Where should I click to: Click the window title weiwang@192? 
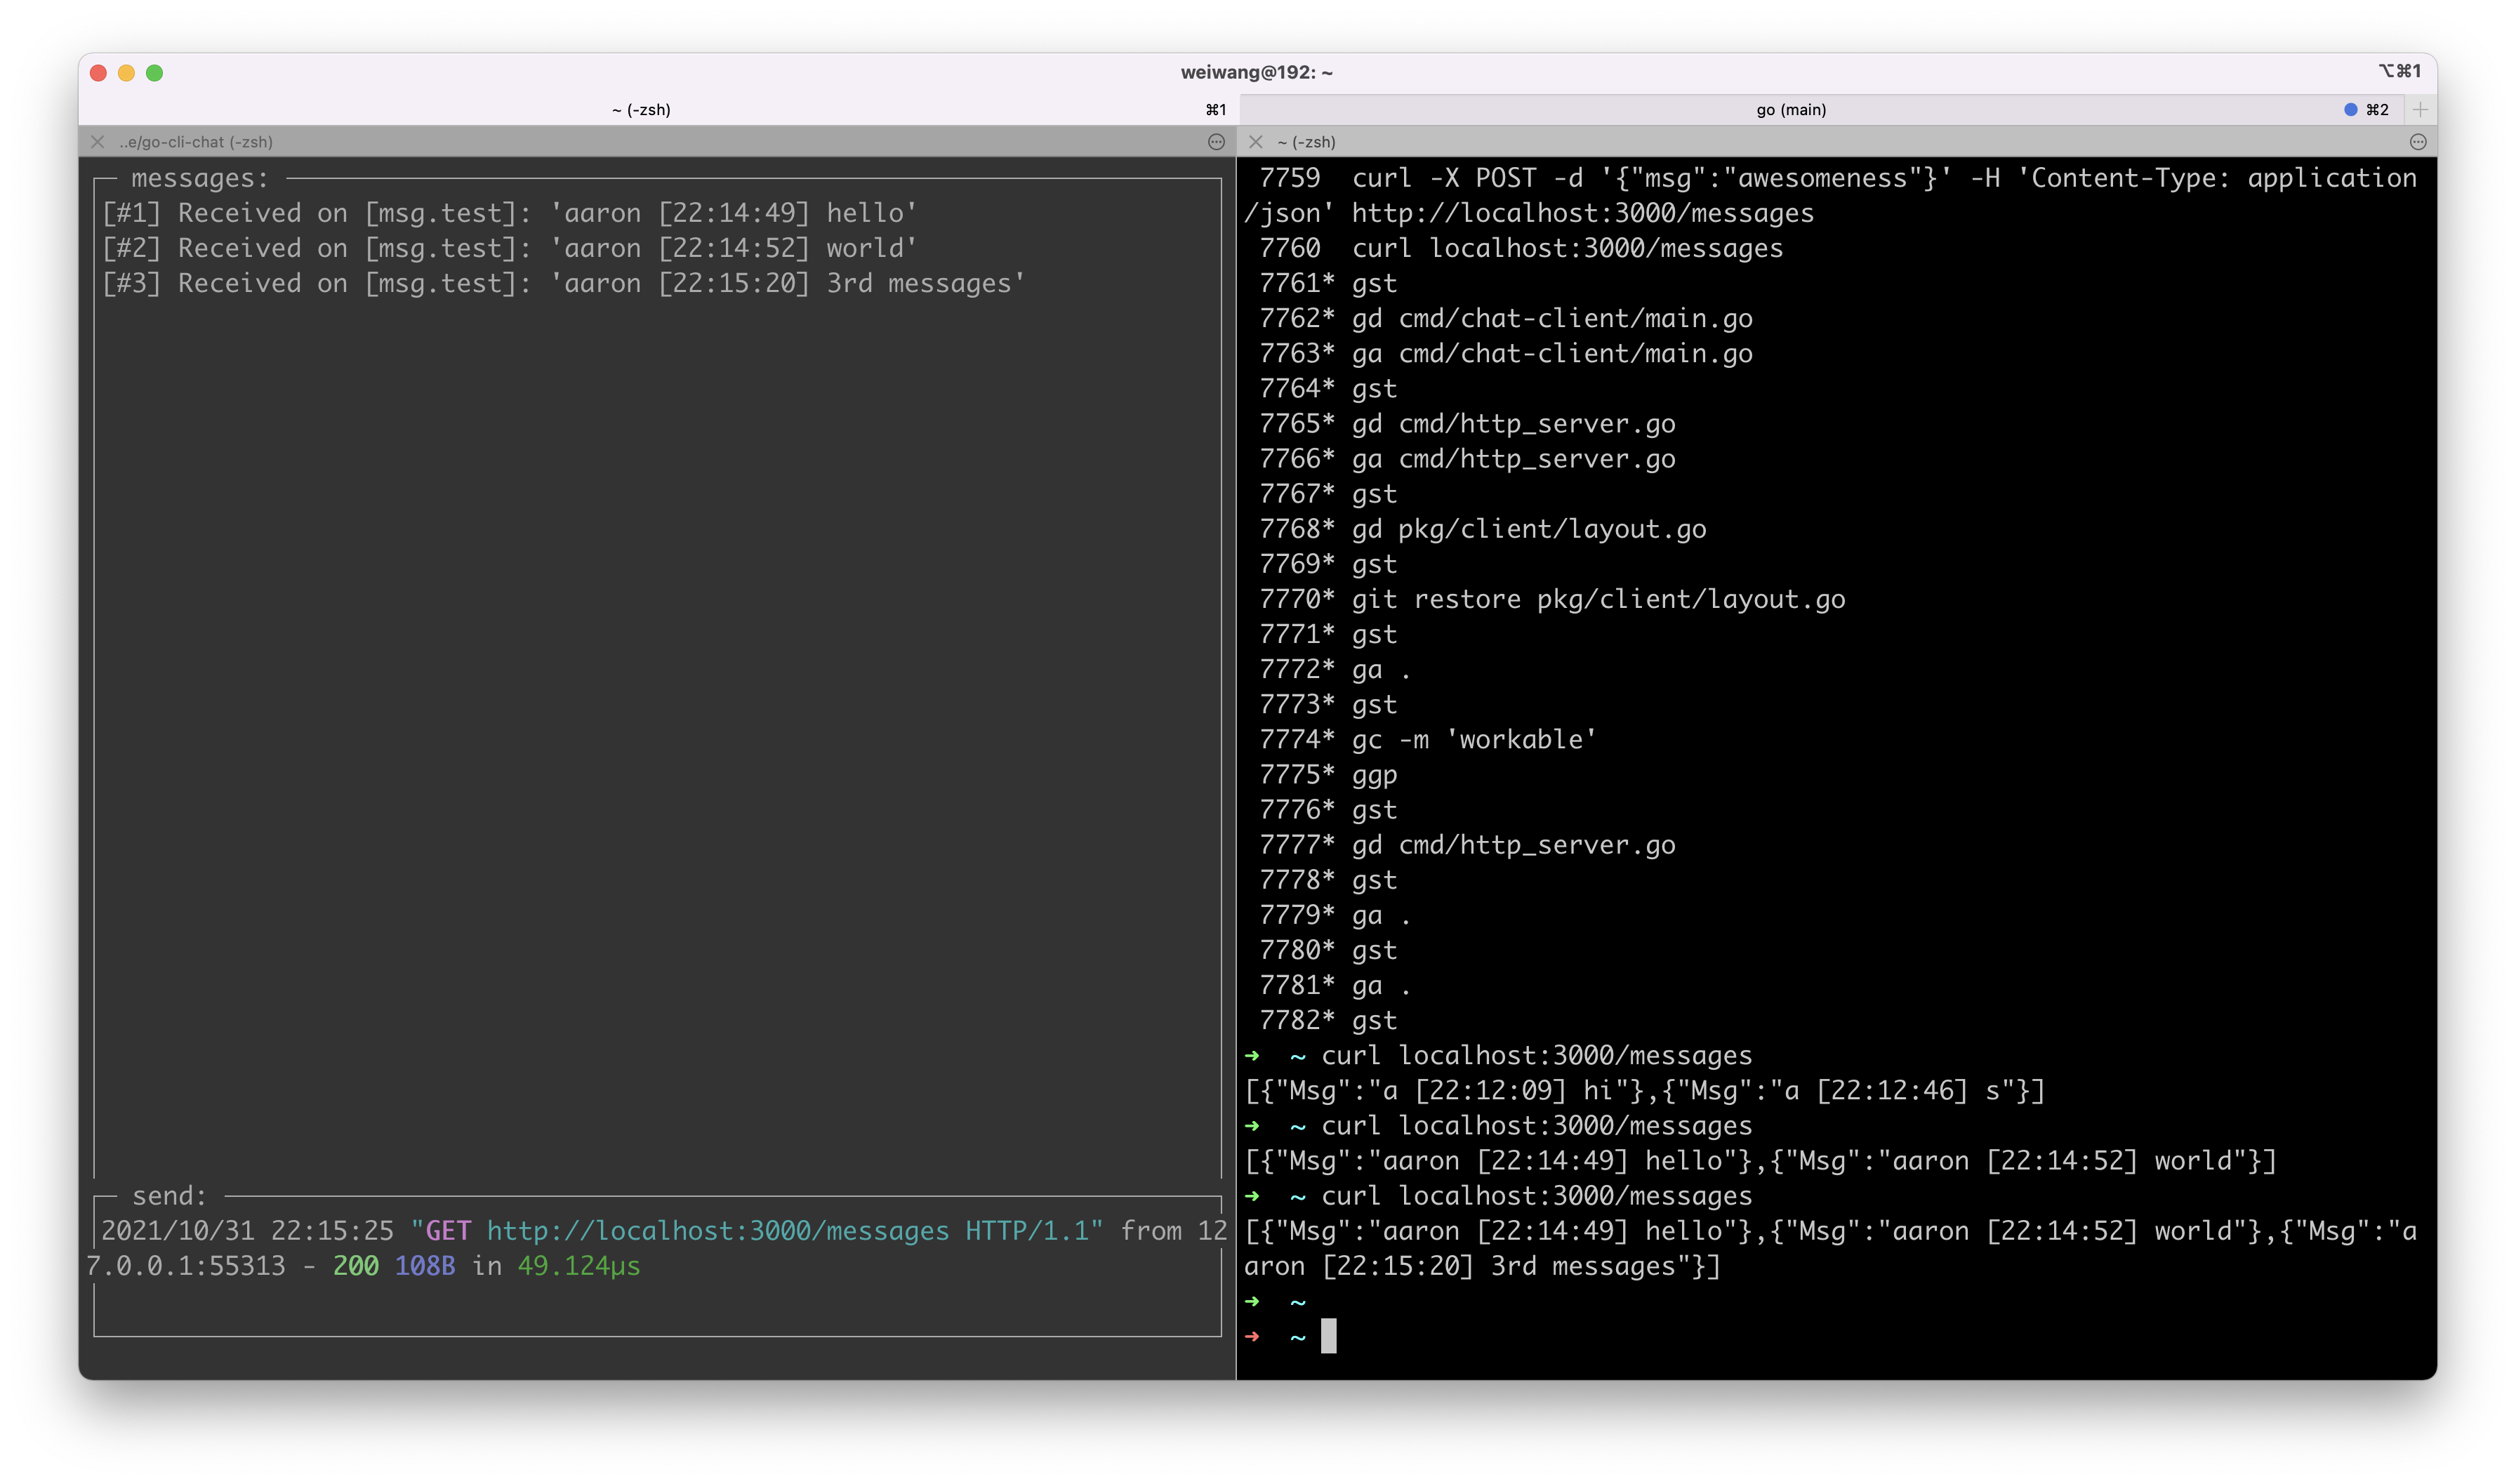[1256, 72]
